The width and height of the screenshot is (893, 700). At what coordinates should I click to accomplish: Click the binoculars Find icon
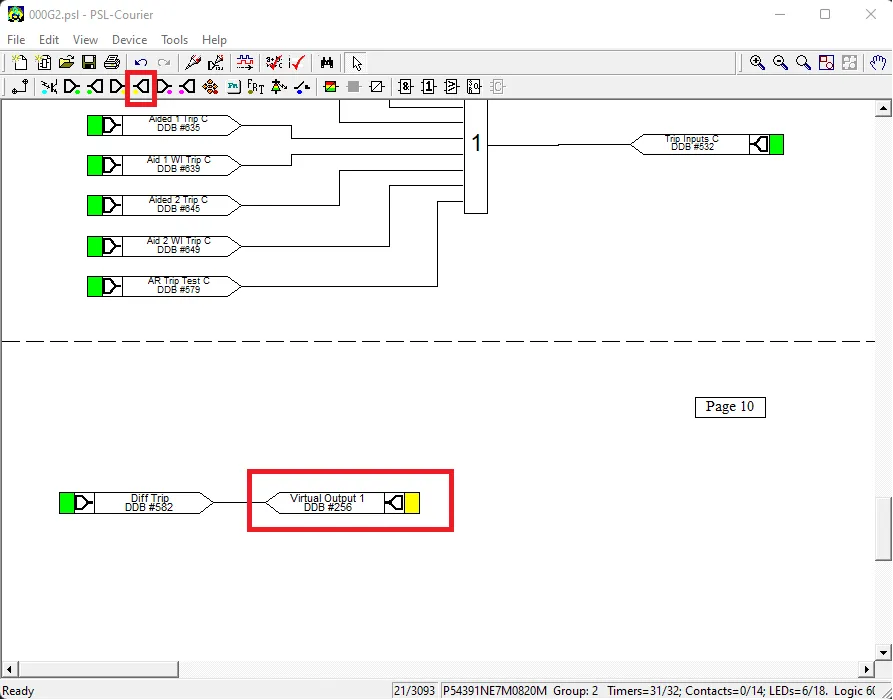[x=327, y=62]
